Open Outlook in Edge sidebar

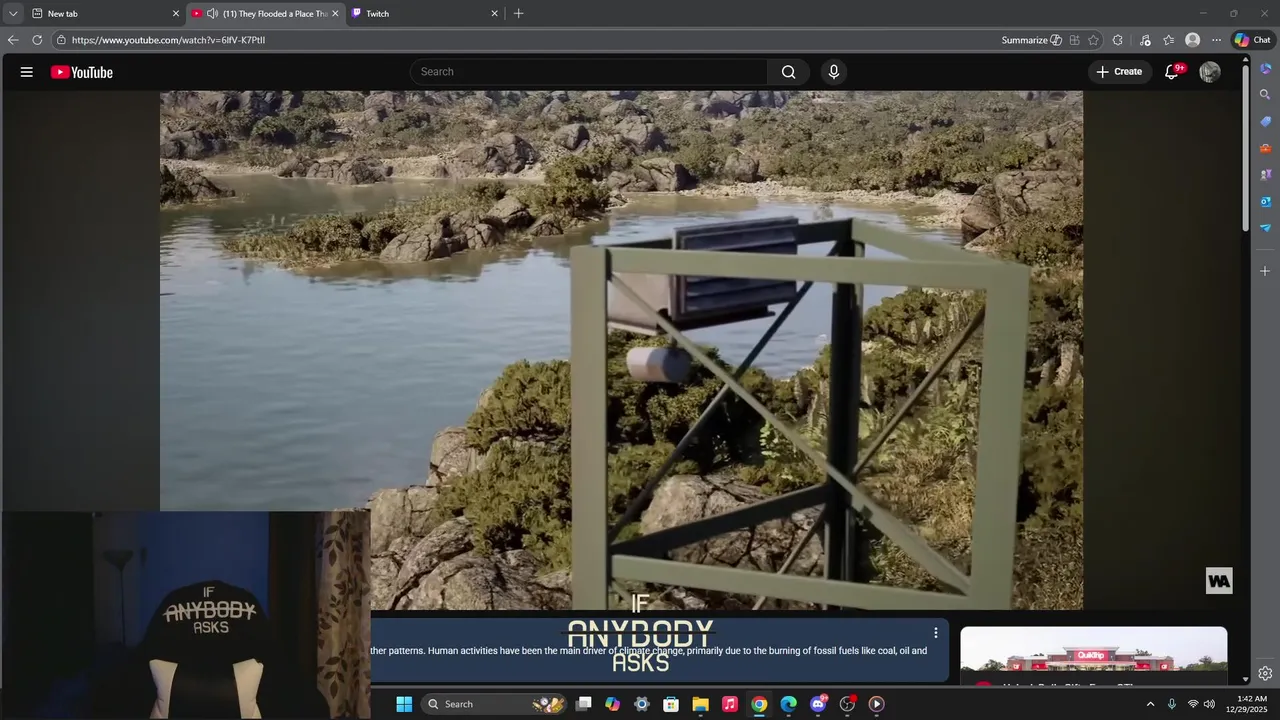tap(1265, 201)
